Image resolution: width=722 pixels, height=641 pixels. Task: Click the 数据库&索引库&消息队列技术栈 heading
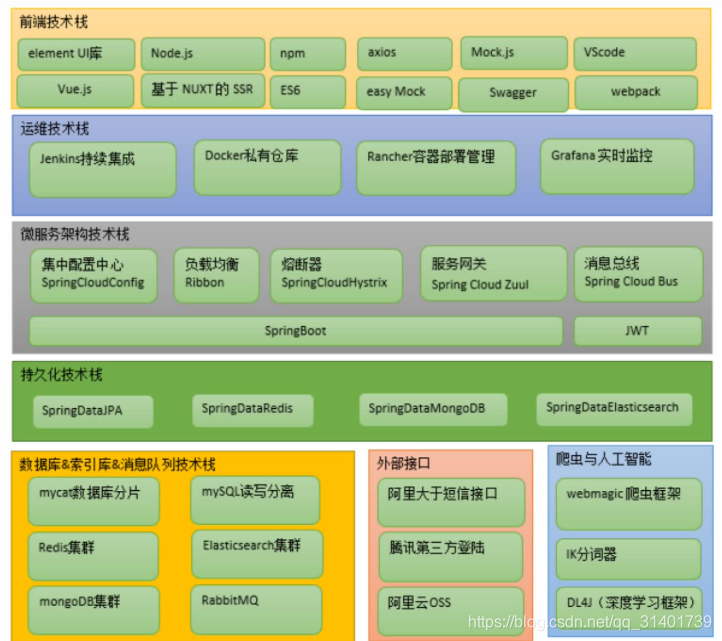(x=117, y=464)
